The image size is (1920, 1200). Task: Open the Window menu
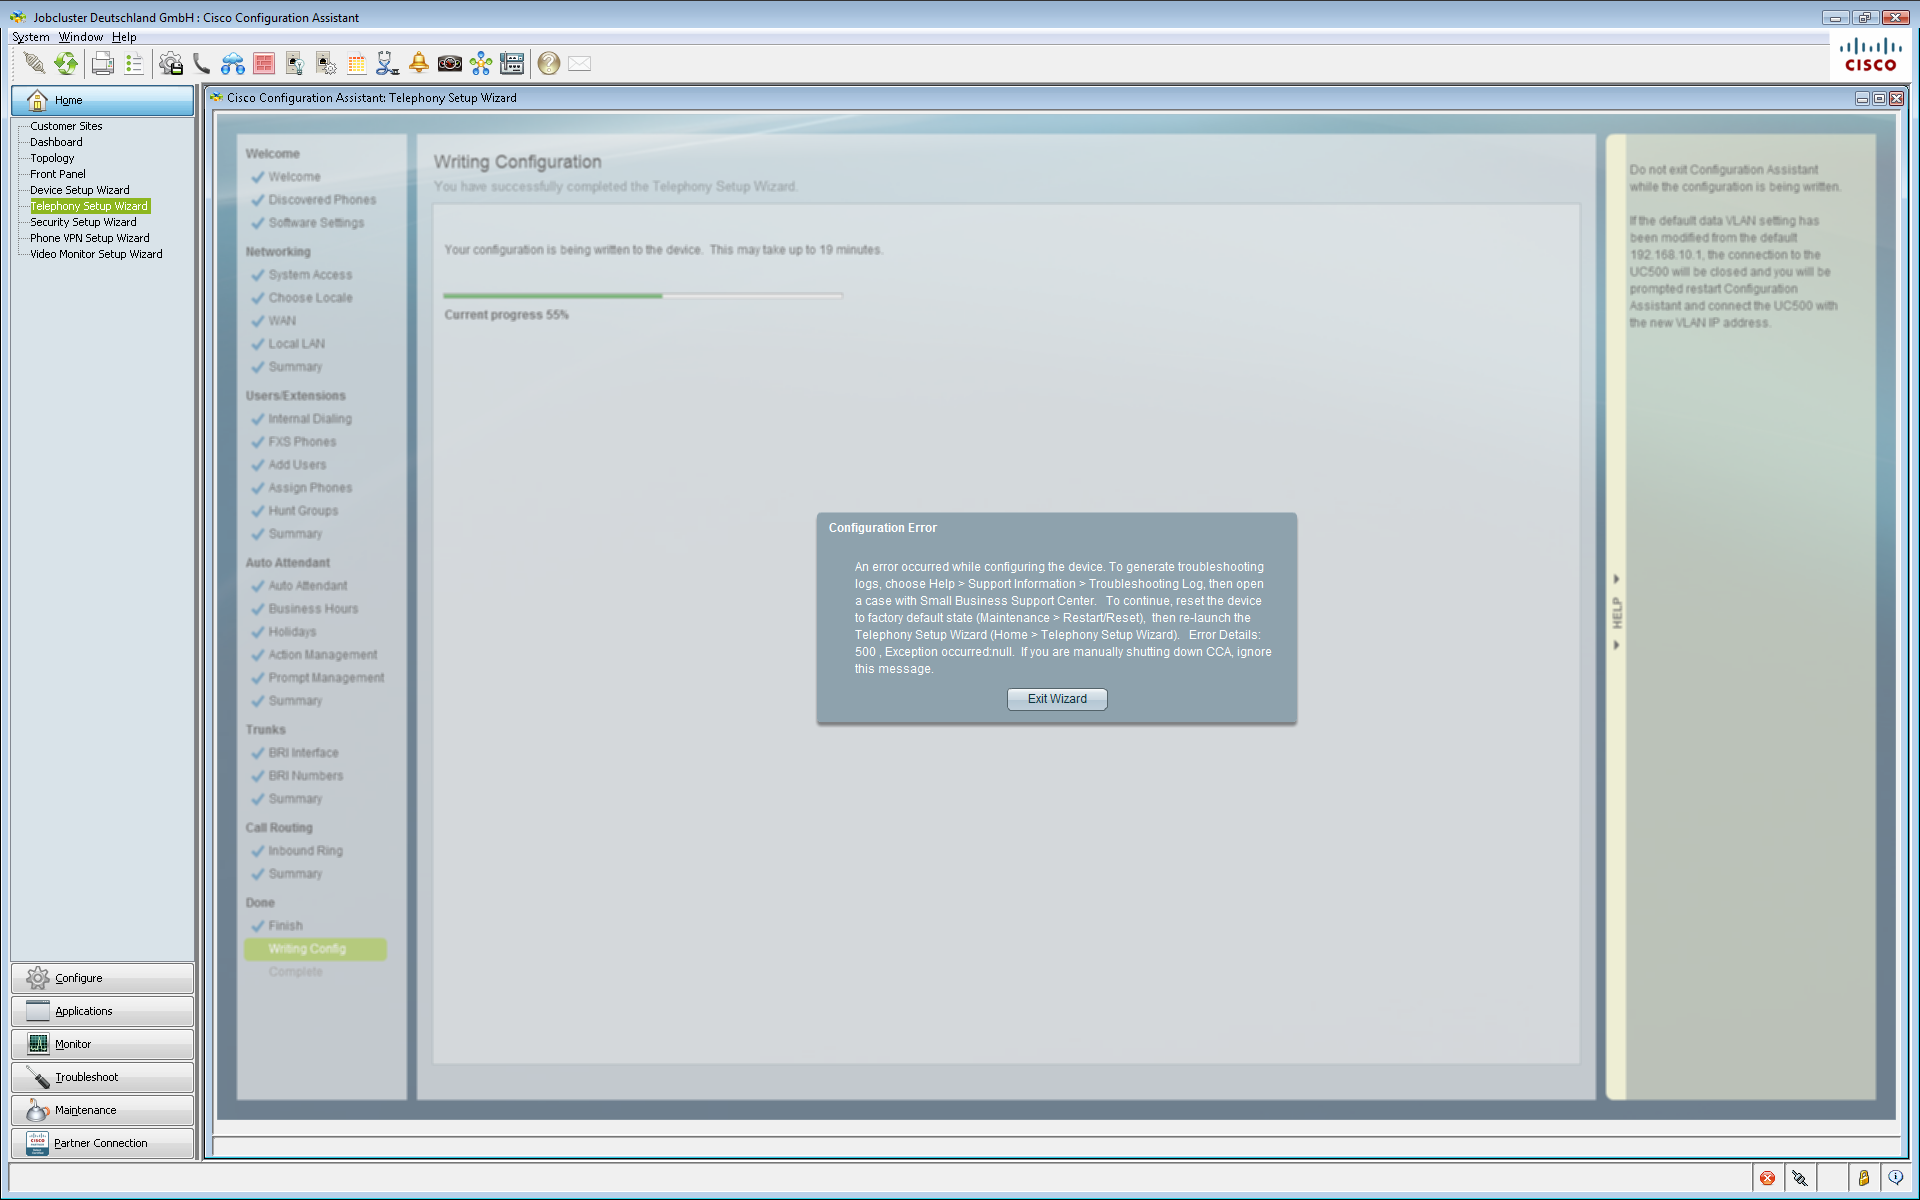click(81, 37)
